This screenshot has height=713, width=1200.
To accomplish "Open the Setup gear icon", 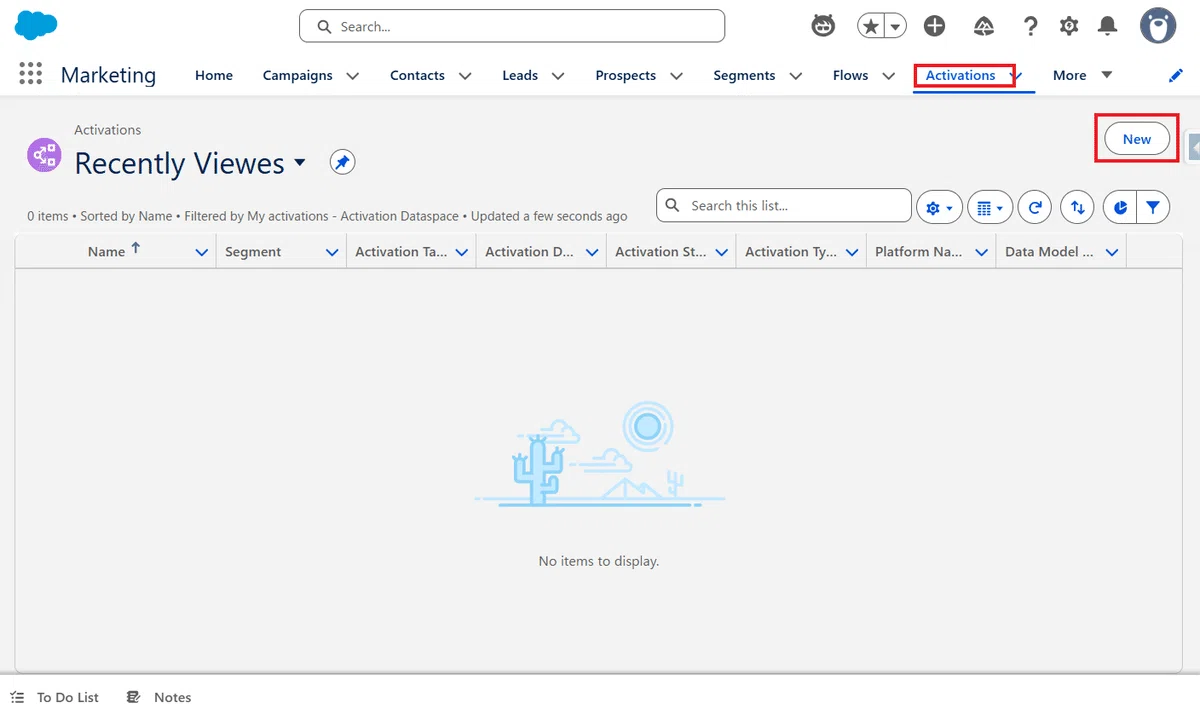I will (1069, 27).
